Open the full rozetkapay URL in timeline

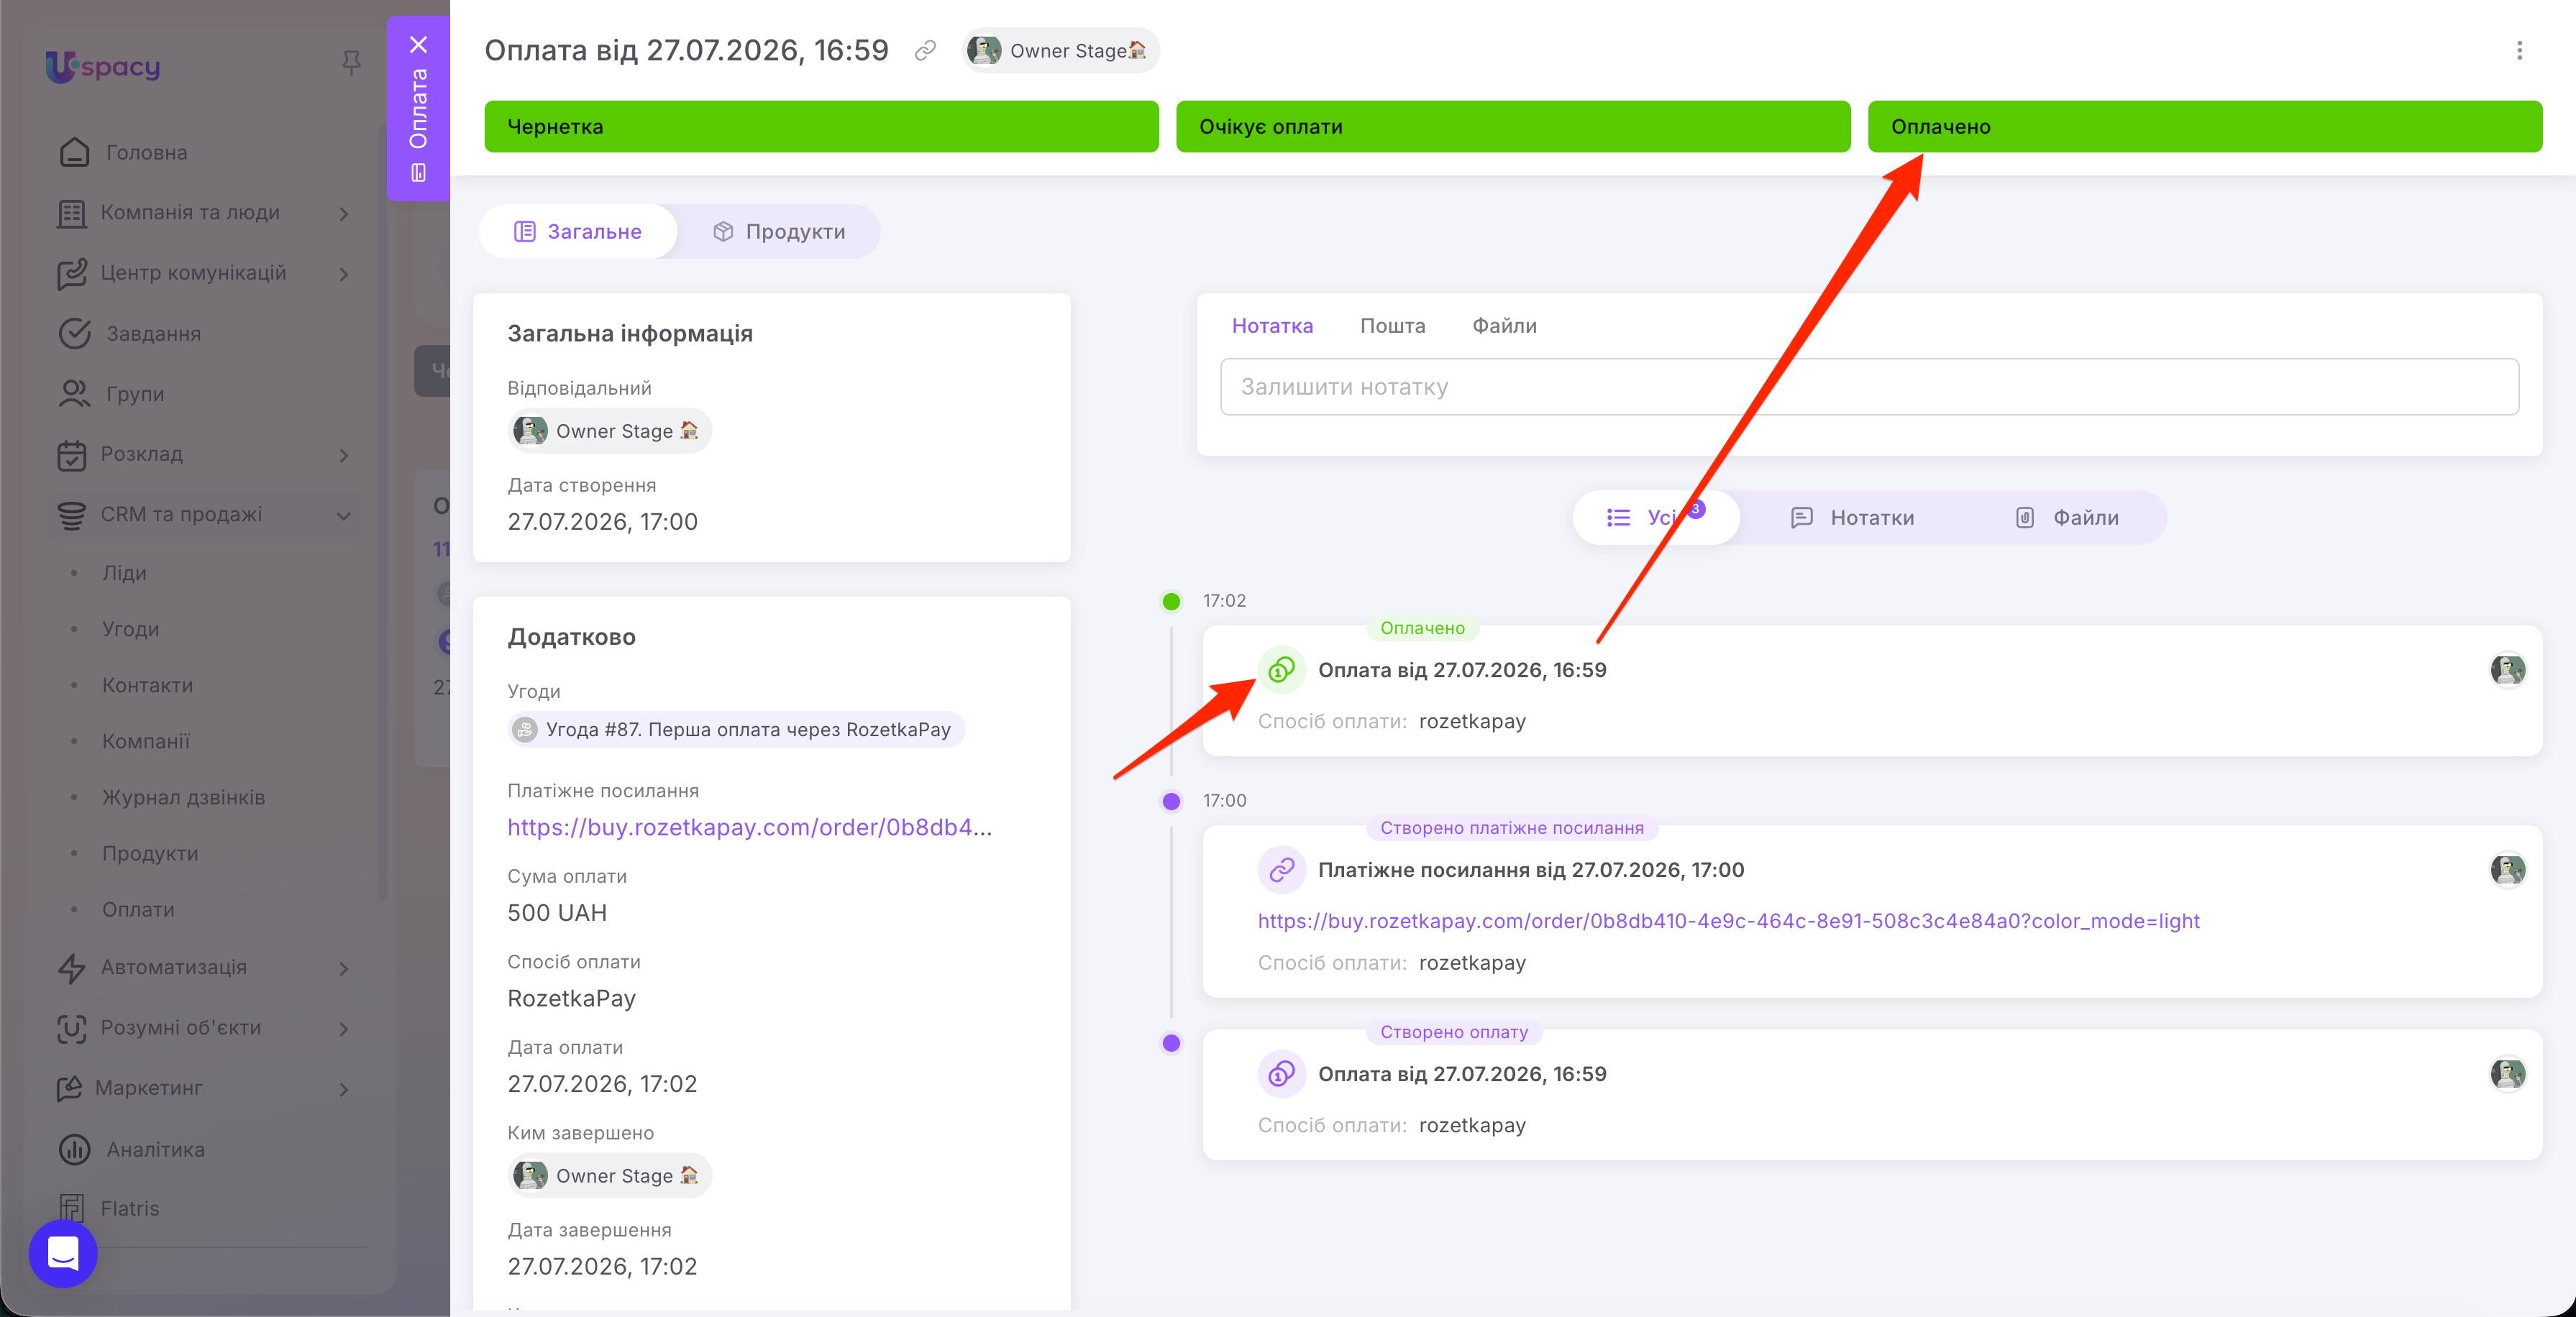point(1729,921)
